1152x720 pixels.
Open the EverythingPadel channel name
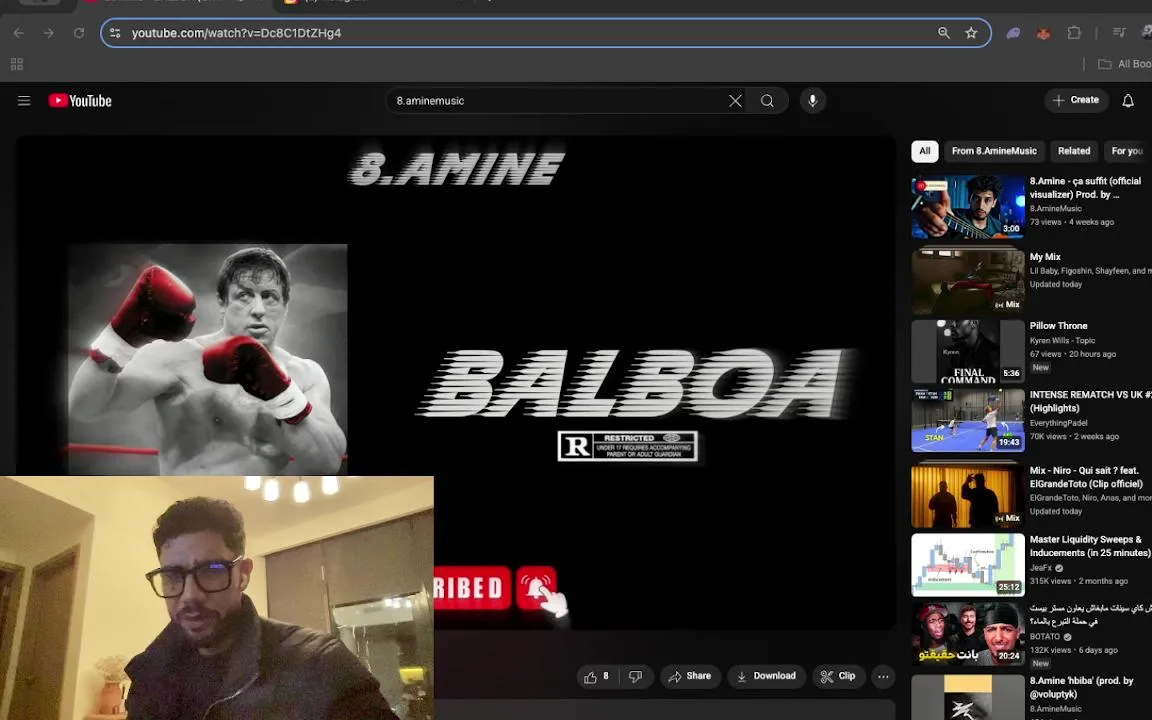pos(1058,423)
